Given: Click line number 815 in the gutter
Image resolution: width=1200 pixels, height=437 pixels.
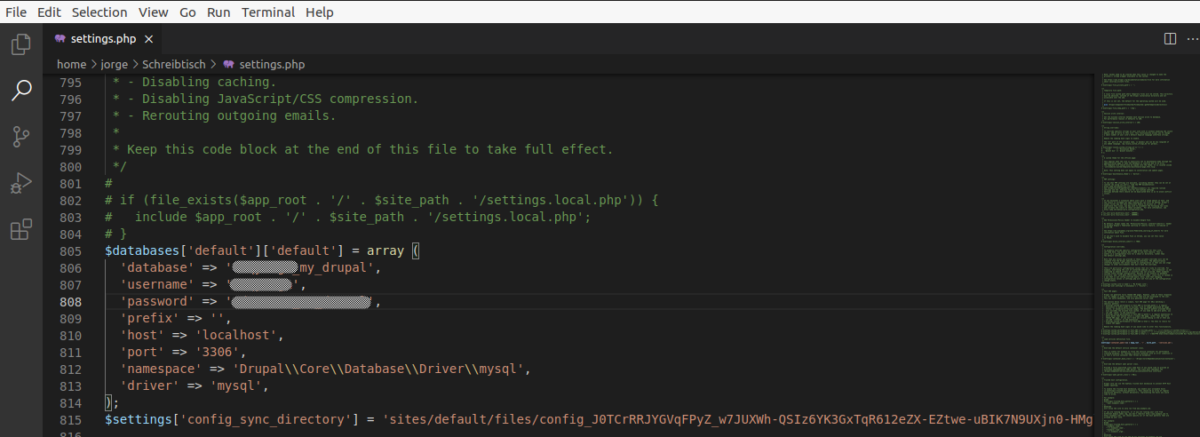Looking at the screenshot, I should [70, 418].
